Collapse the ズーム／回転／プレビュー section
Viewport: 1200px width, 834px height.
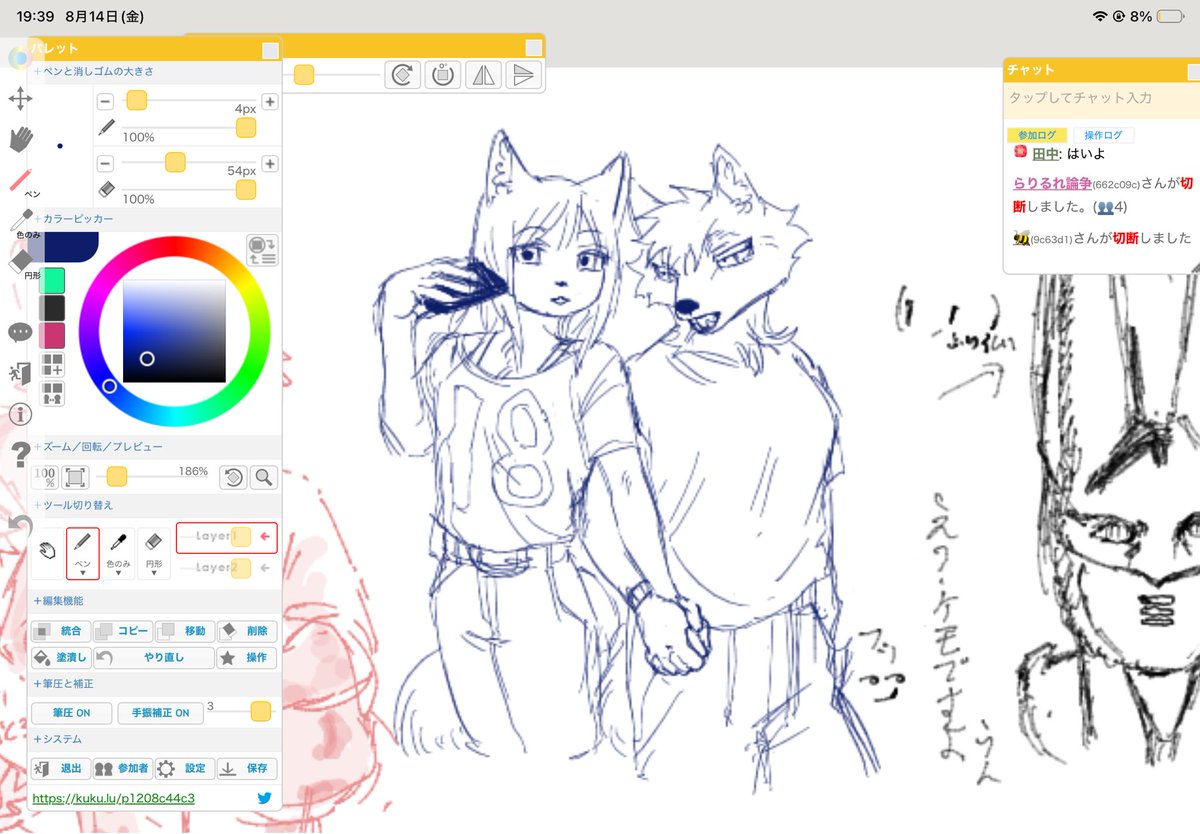[98, 446]
